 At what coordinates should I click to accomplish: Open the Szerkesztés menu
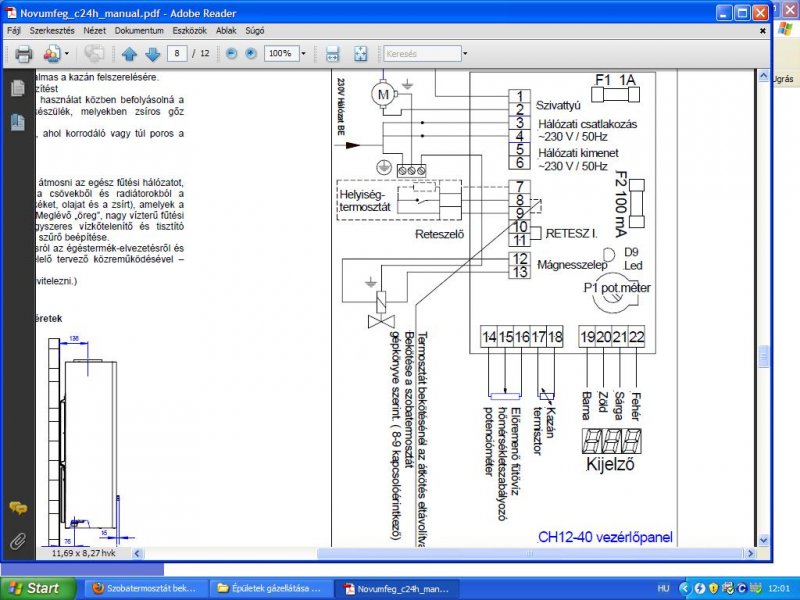(52, 31)
